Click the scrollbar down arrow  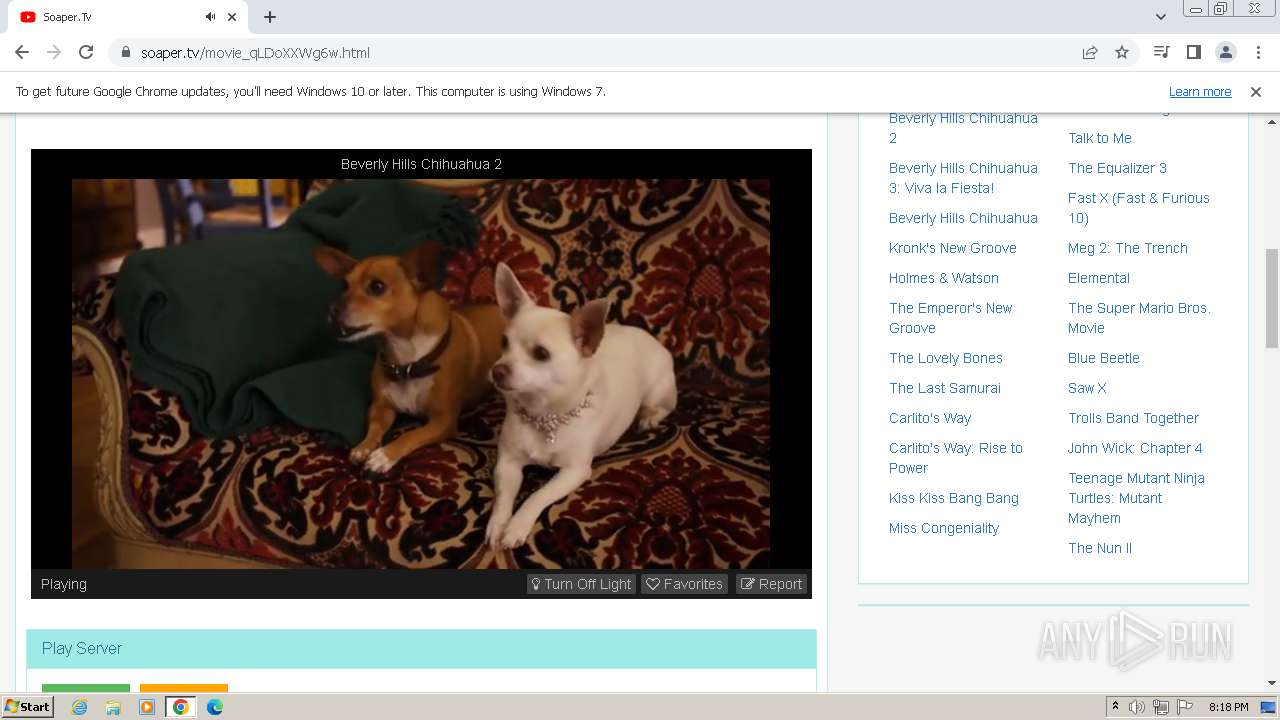1272,683
